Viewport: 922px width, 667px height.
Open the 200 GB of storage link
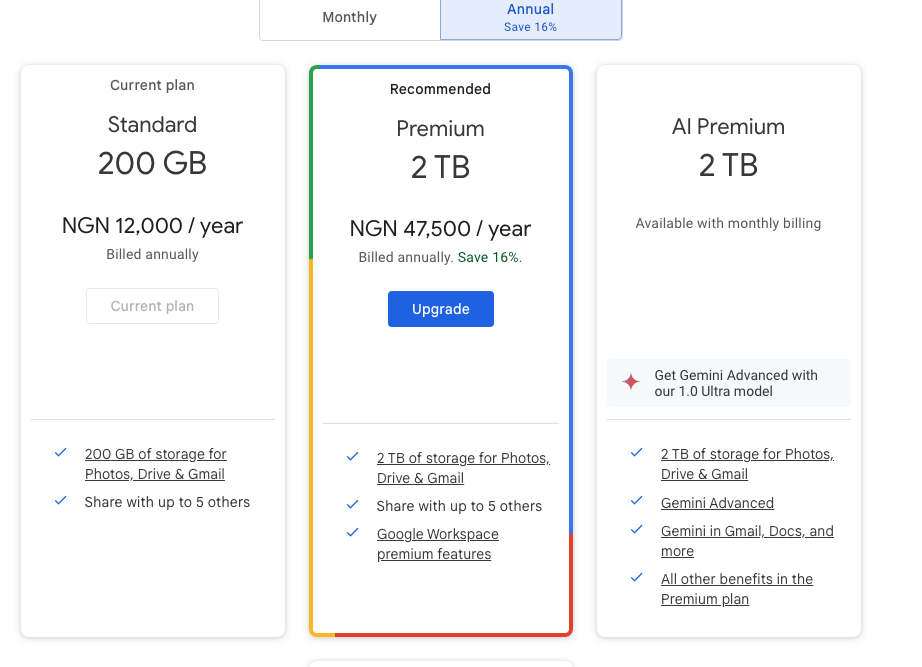(155, 464)
